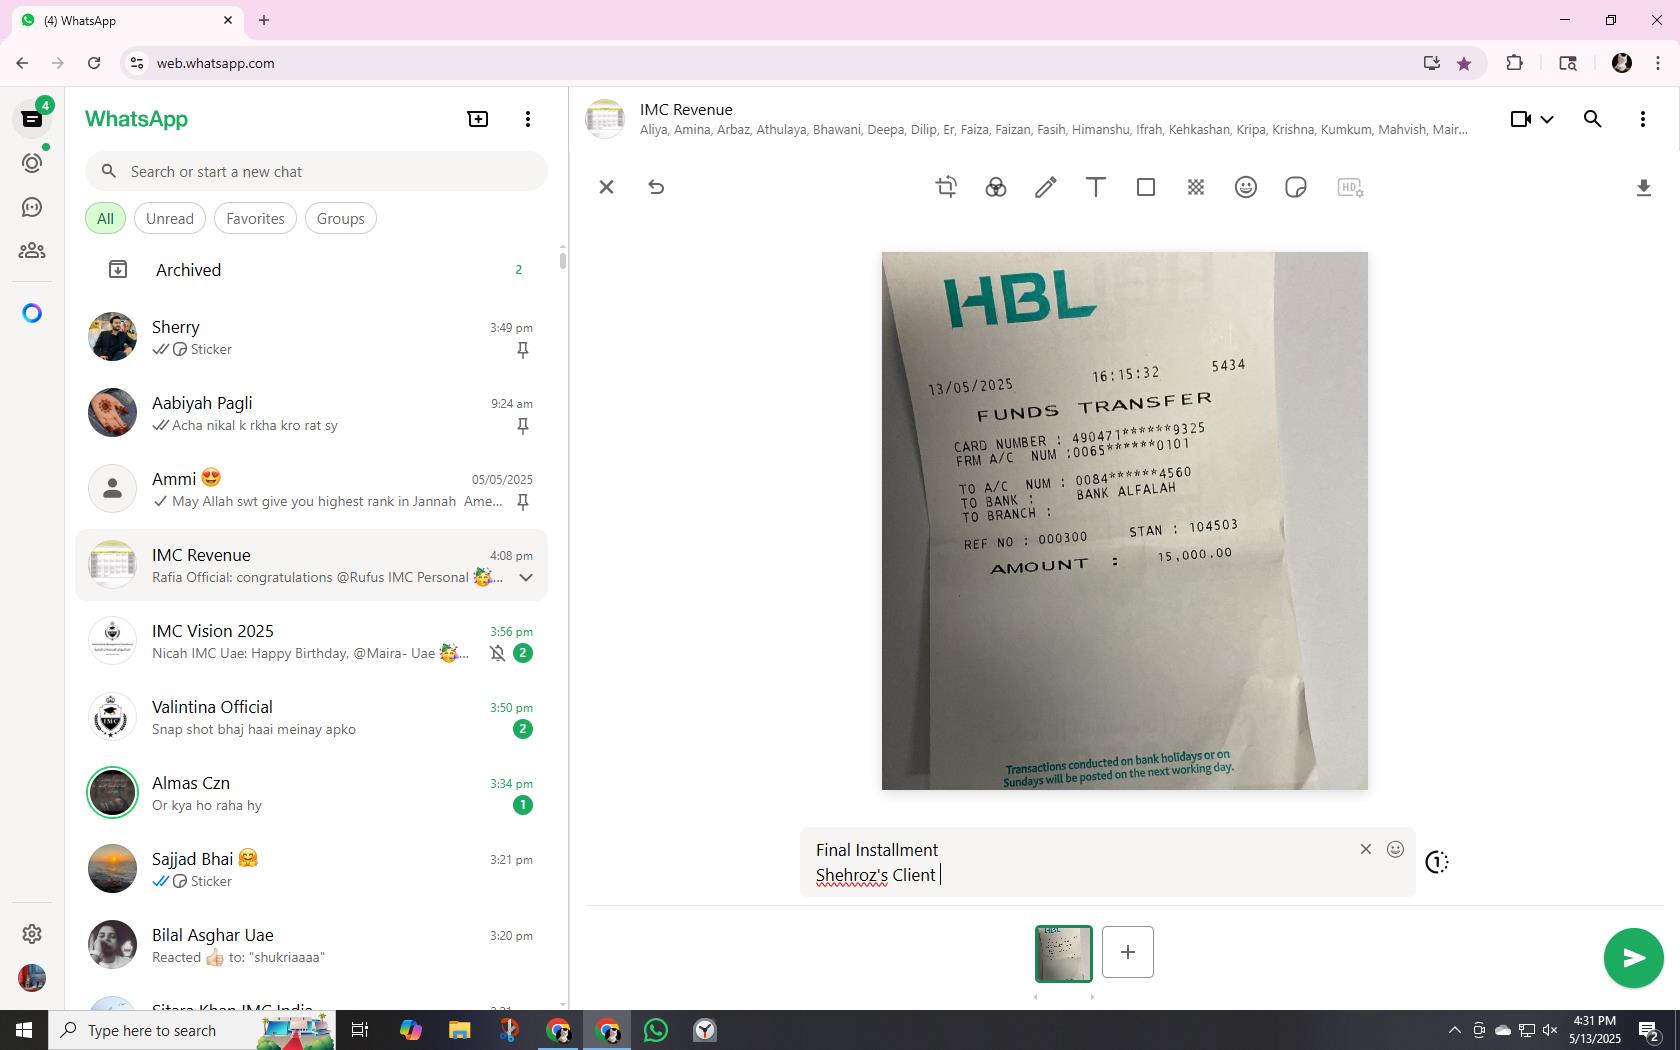Open chat with Ammi
This screenshot has height=1050, width=1680.
[x=312, y=490]
